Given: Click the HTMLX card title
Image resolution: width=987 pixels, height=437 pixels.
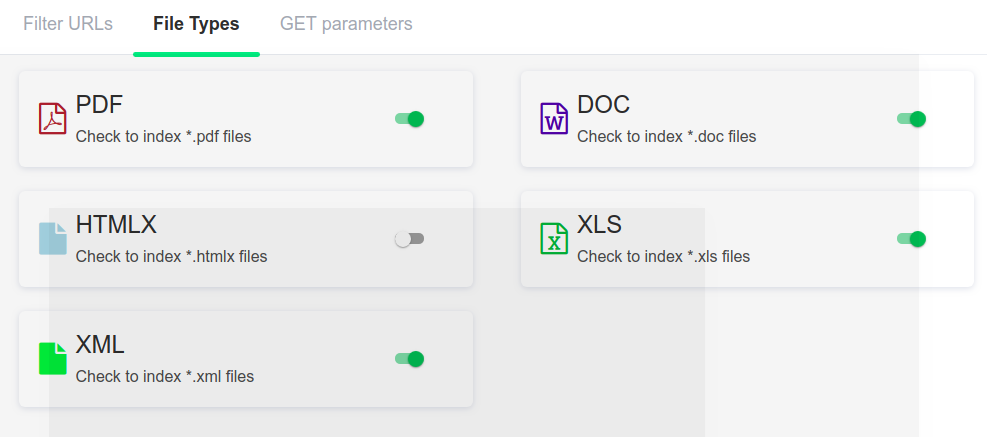Looking at the screenshot, I should [x=116, y=225].
